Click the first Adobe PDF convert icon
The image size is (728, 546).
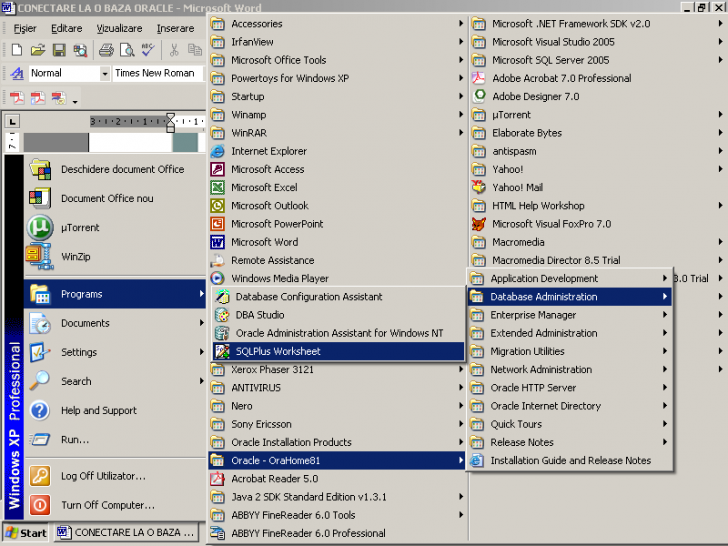(x=17, y=98)
